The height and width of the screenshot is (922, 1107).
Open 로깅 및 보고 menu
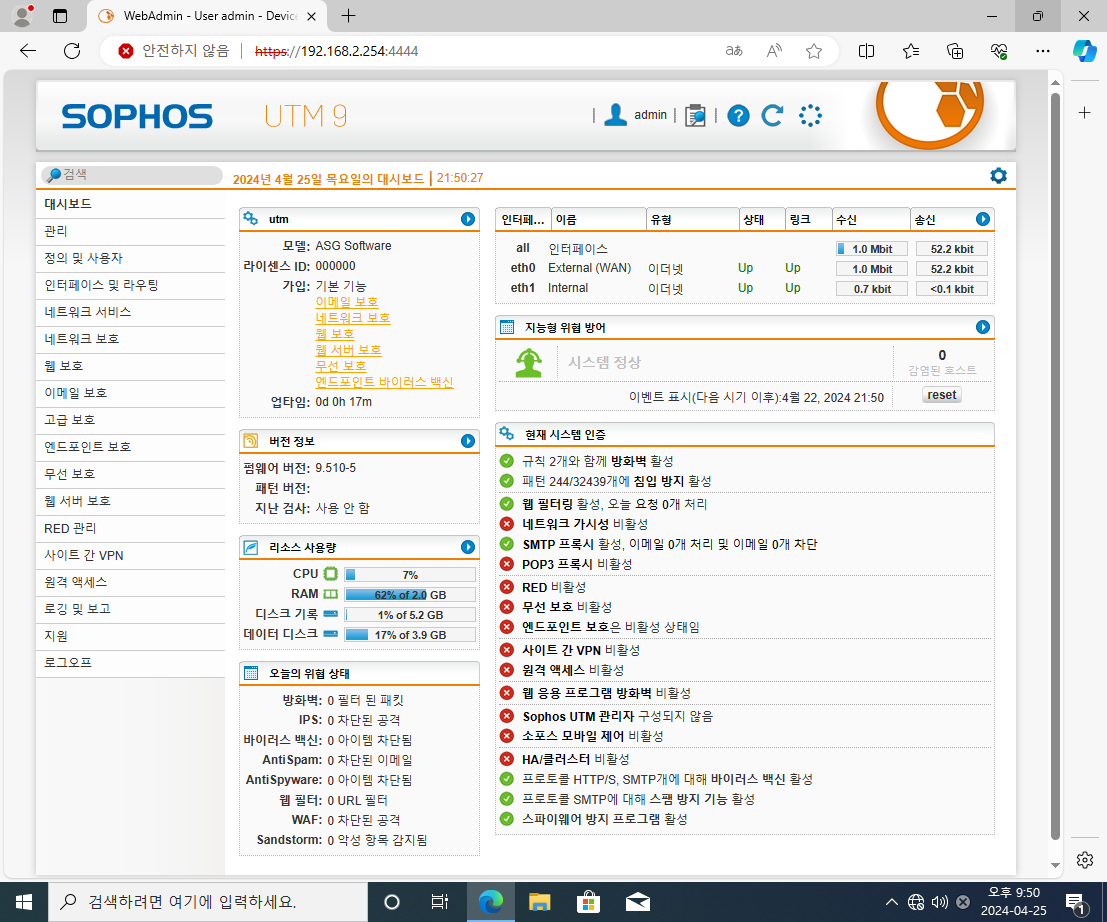pyautogui.click(x=131, y=609)
